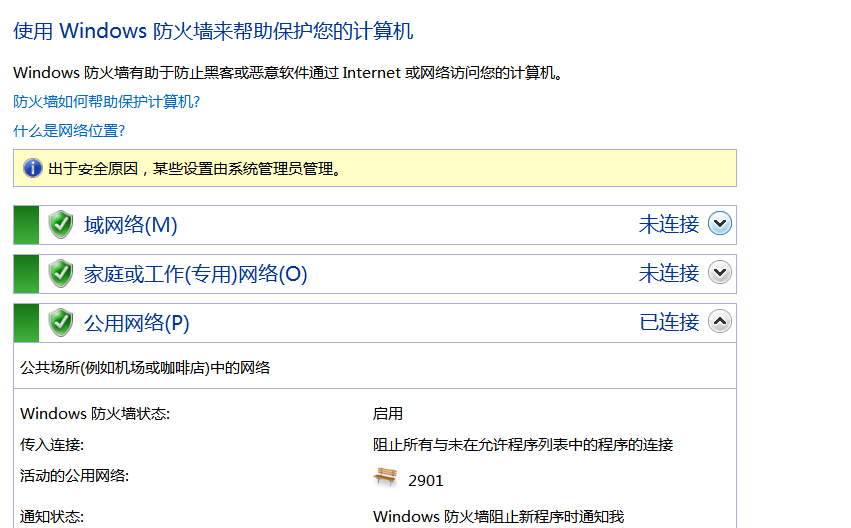
Task: Click the green block left of 域网络(M)
Action: point(26,225)
